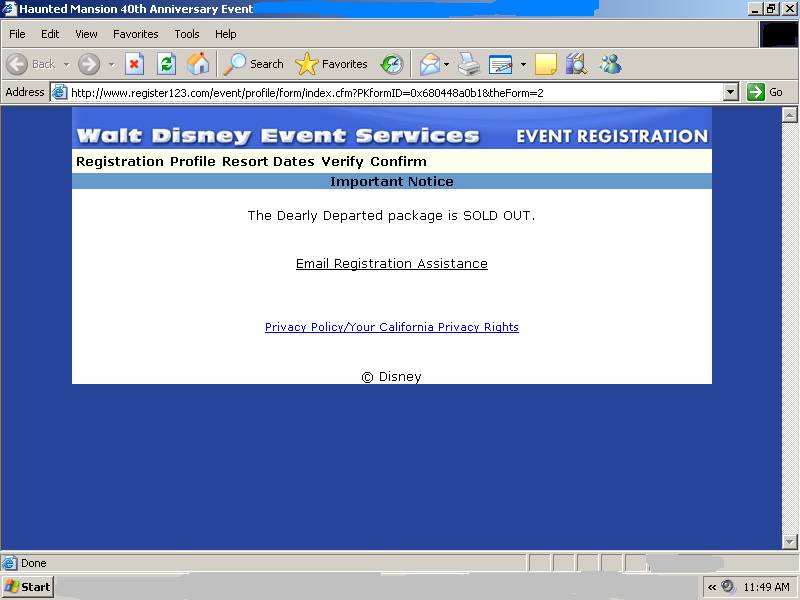
Task: Open the View menu
Action: [x=86, y=34]
